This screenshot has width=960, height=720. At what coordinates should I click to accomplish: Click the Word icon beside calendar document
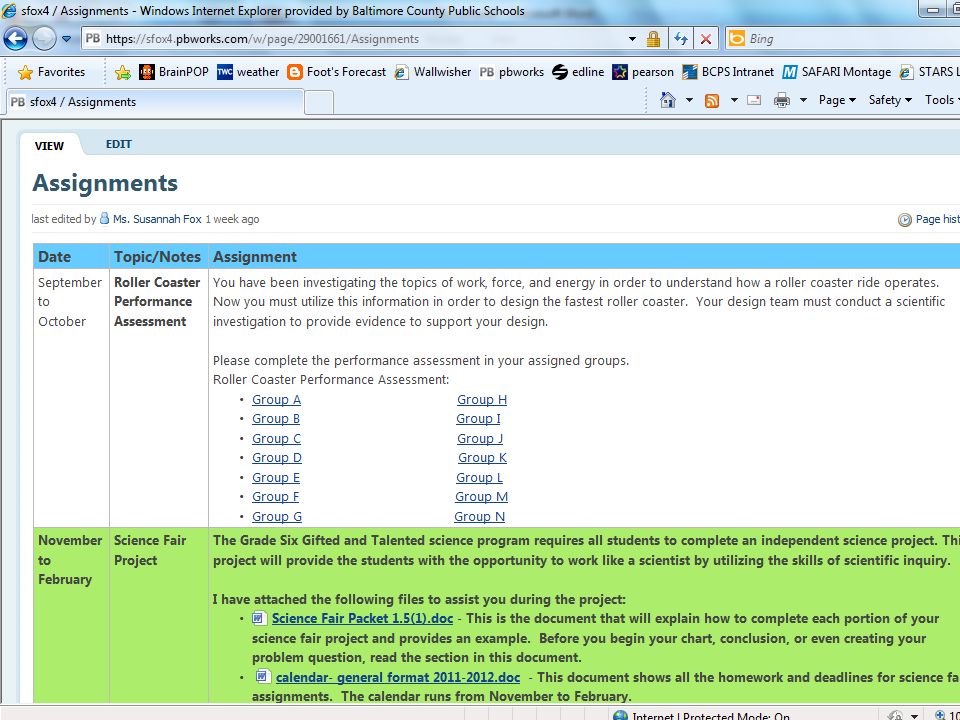pos(263,677)
